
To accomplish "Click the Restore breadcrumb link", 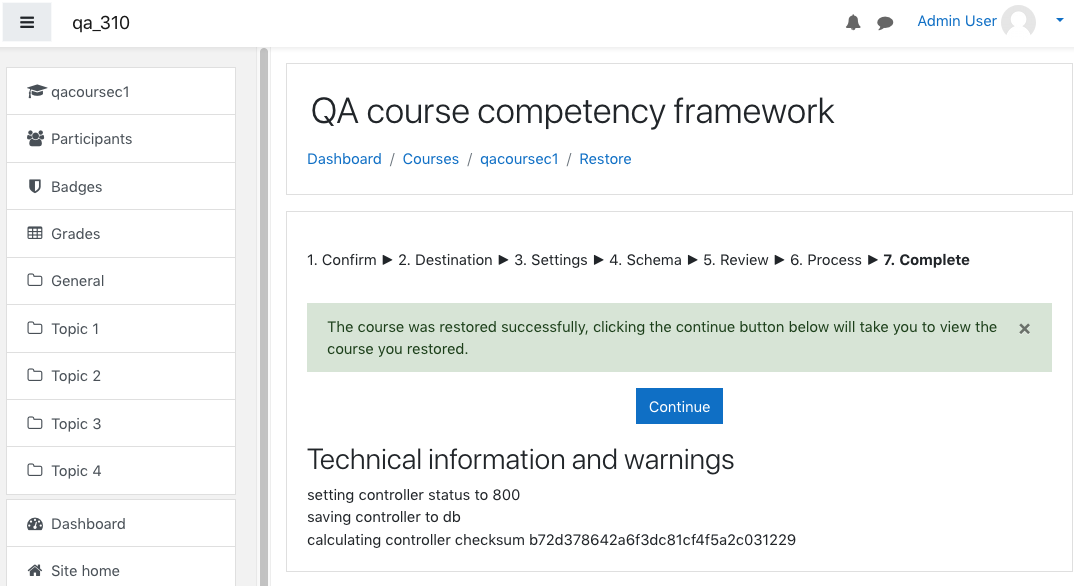I will (x=605, y=159).
